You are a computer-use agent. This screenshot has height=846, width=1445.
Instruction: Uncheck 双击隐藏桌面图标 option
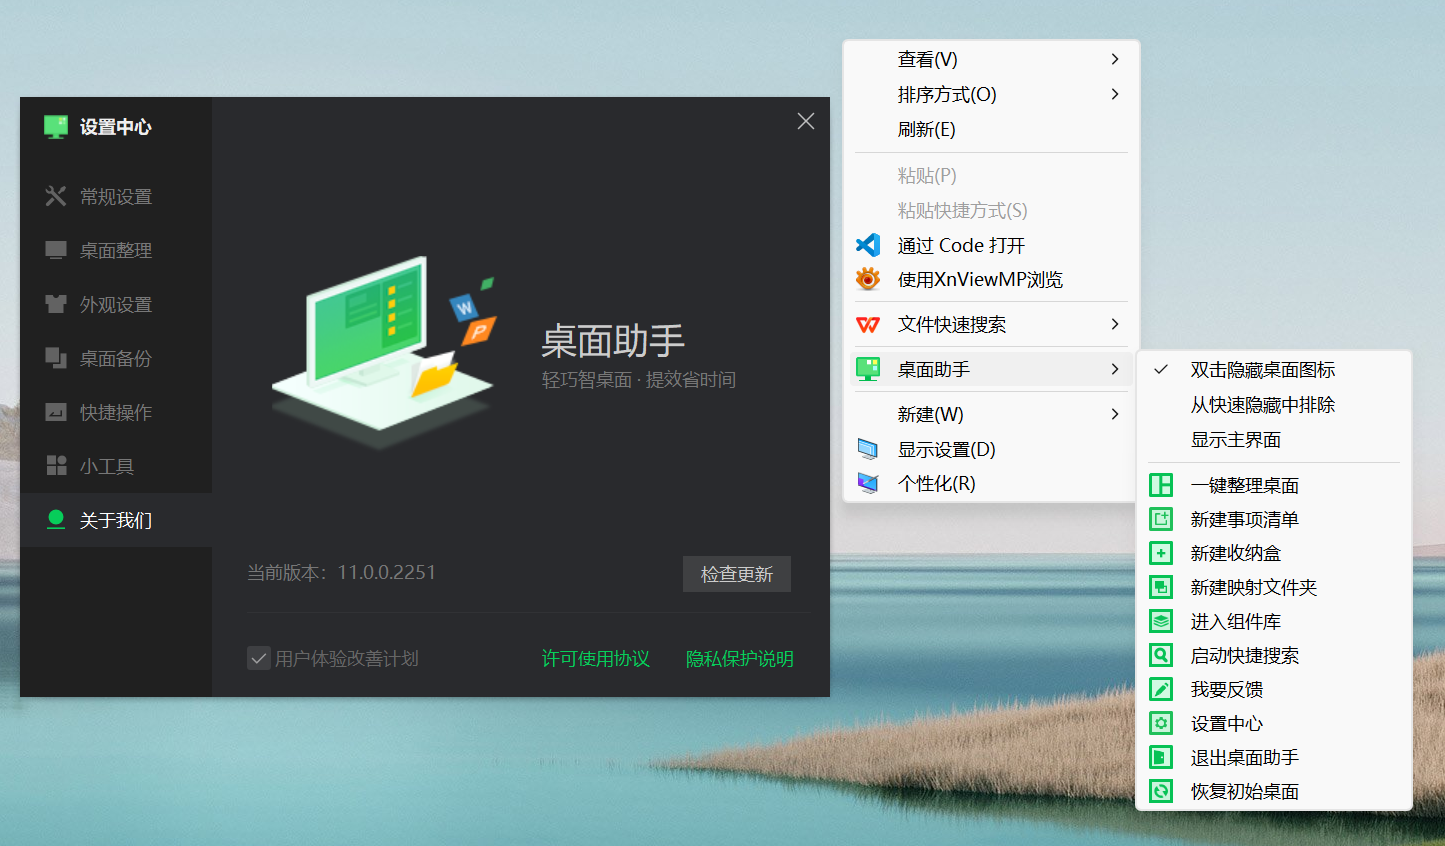[1262, 370]
